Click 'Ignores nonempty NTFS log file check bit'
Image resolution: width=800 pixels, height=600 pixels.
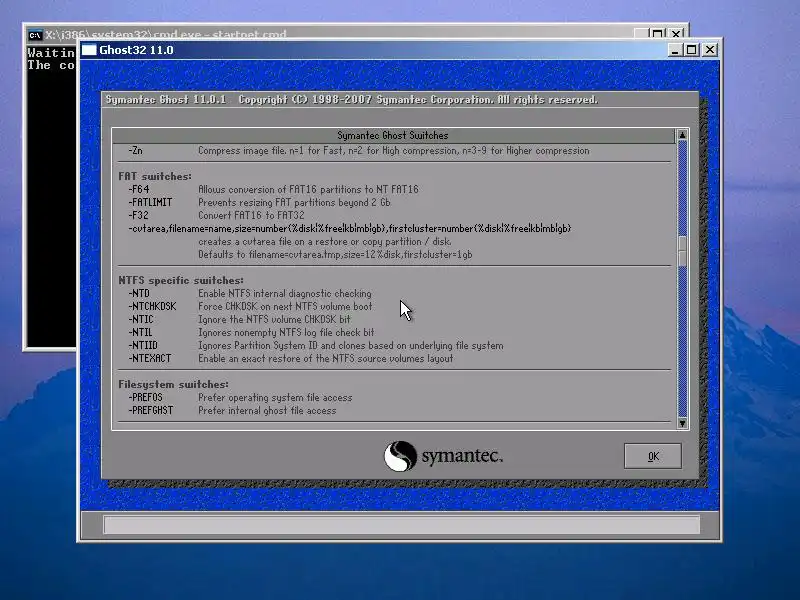click(x=286, y=333)
